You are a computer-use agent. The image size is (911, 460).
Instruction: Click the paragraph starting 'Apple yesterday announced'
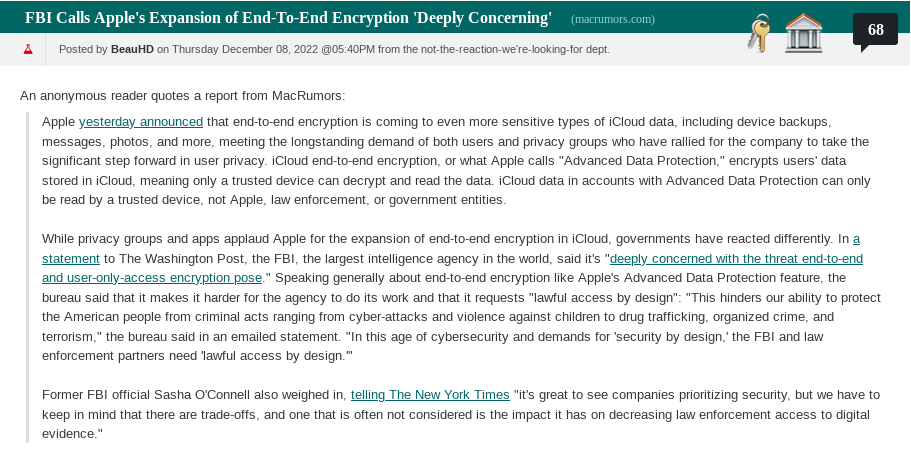pyautogui.click(x=450, y=160)
